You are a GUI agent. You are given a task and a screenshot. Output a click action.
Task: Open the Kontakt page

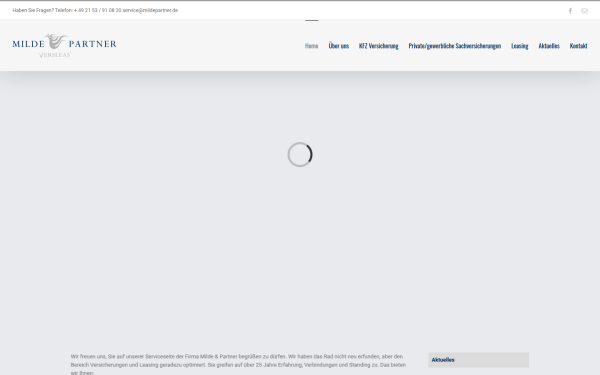click(x=578, y=46)
